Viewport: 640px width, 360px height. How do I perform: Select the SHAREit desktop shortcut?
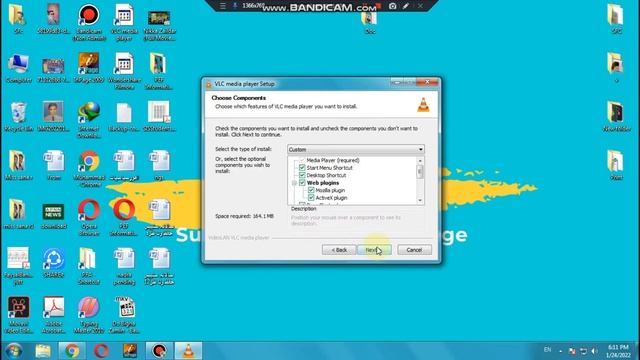coord(53,264)
